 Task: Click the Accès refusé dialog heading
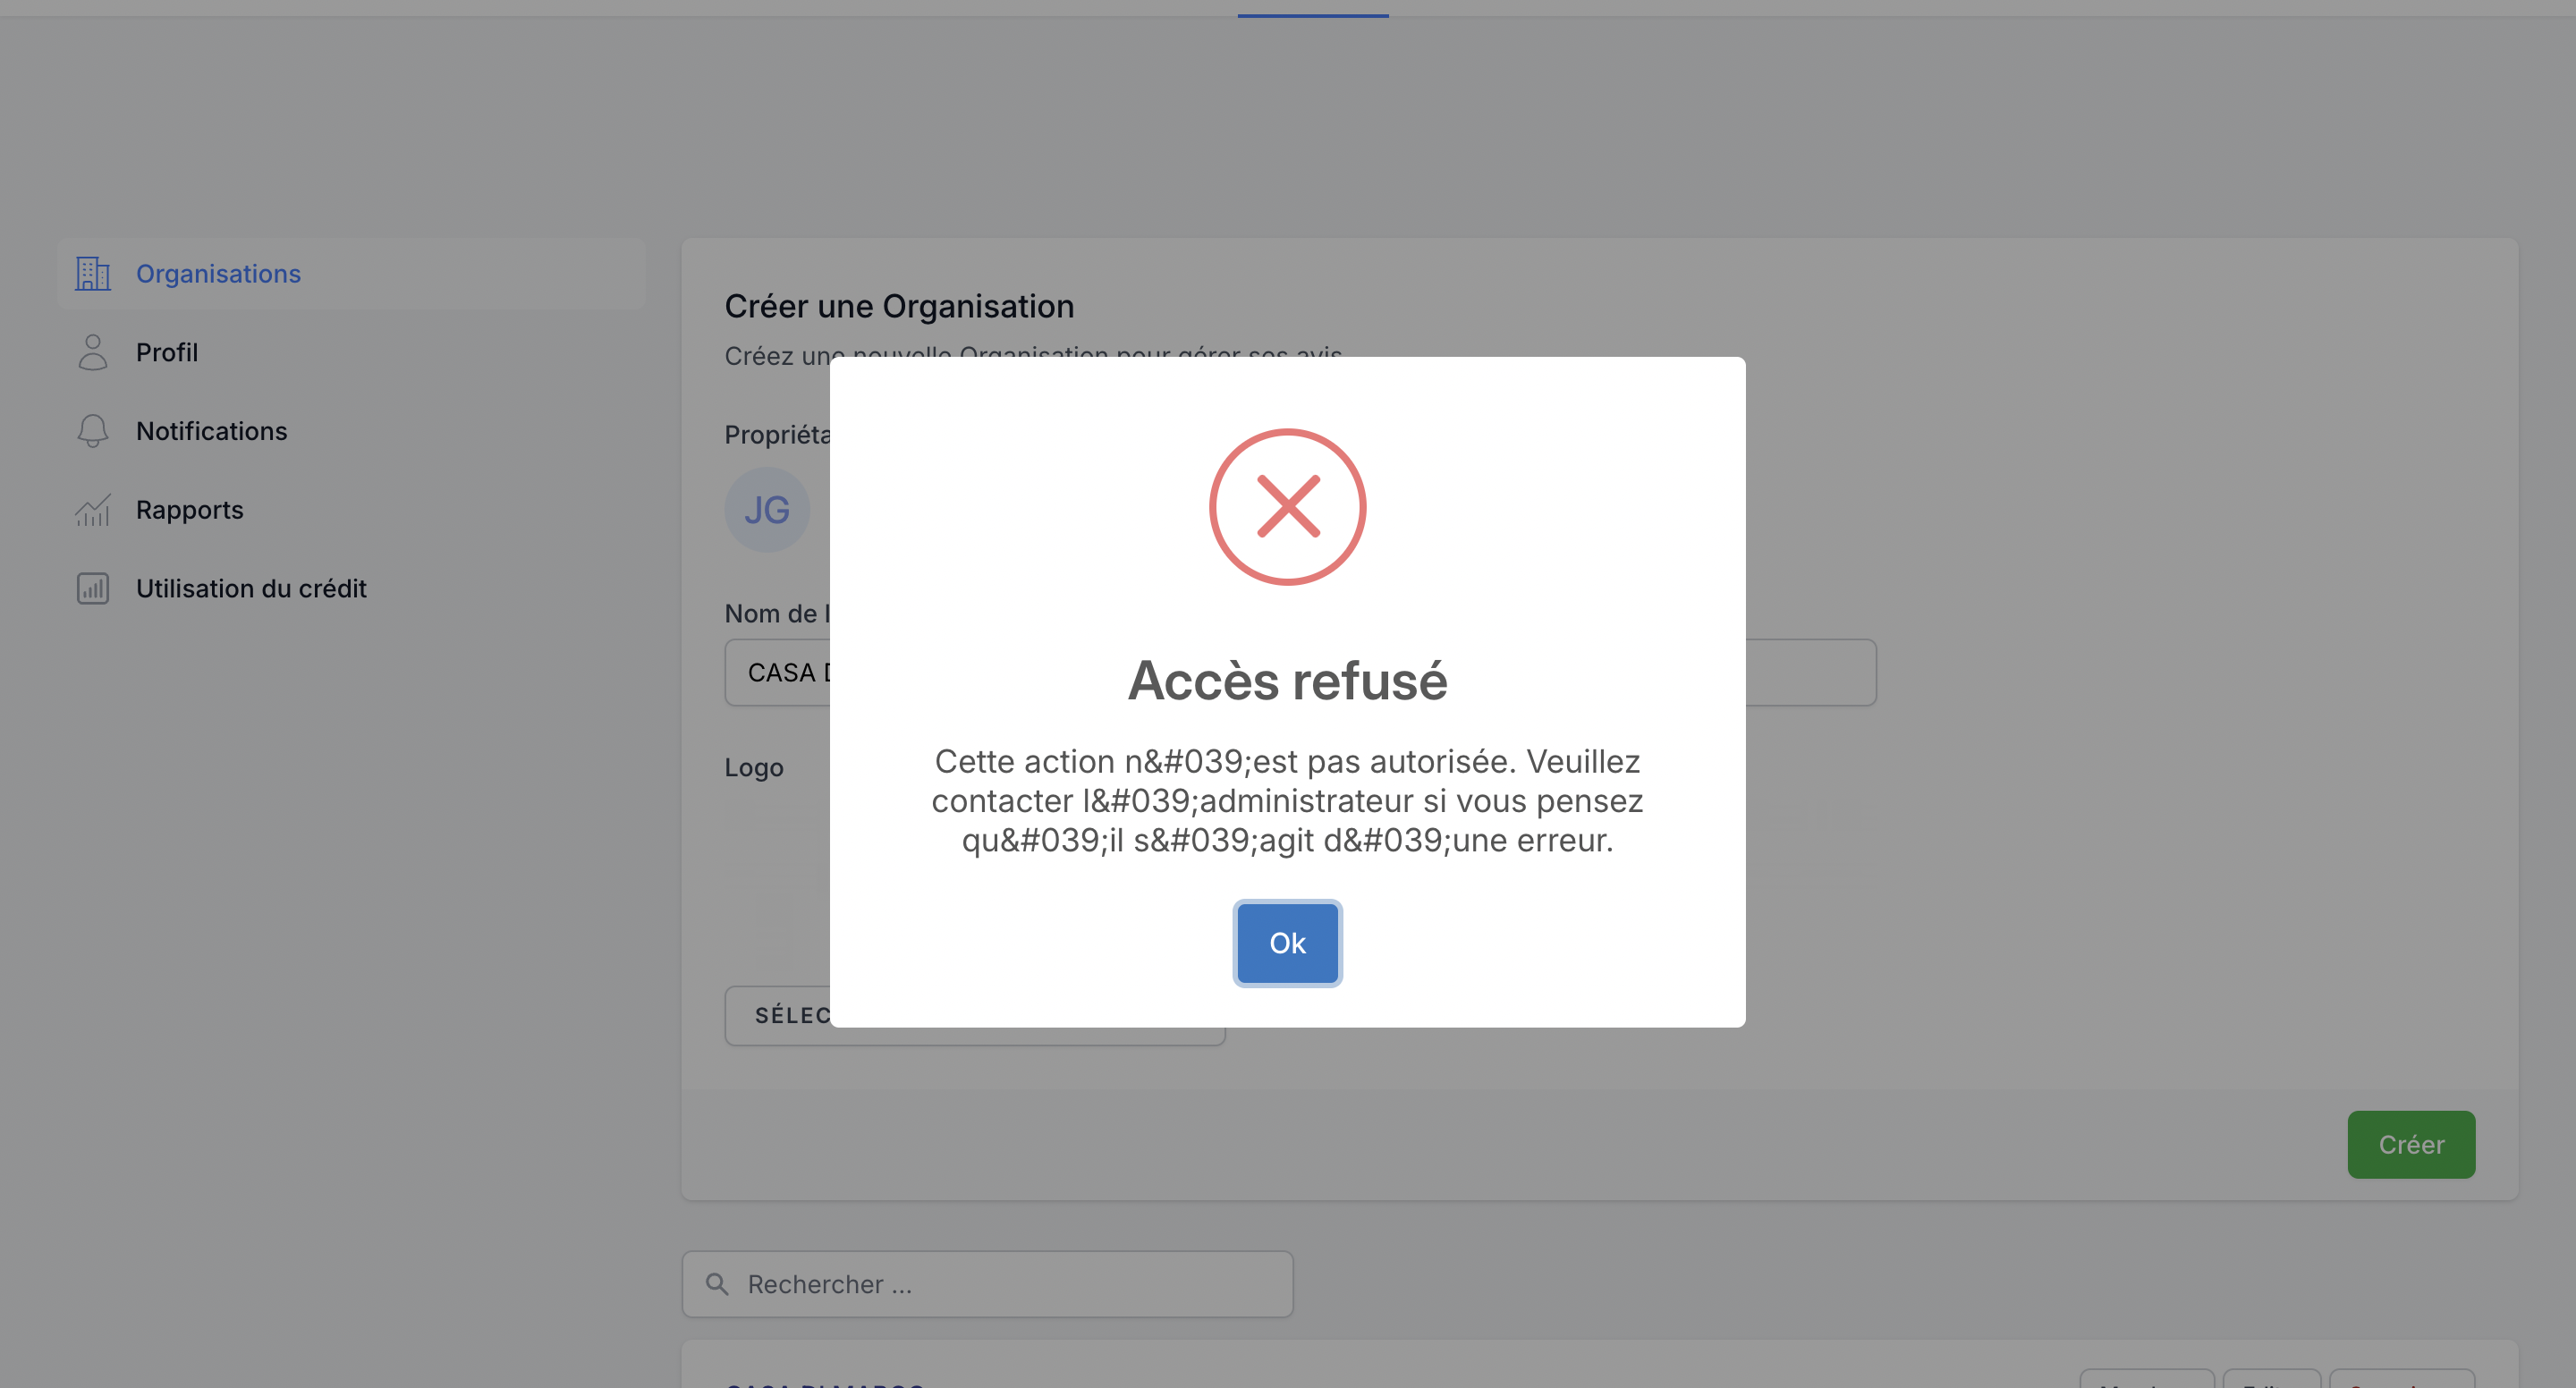click(x=1287, y=681)
